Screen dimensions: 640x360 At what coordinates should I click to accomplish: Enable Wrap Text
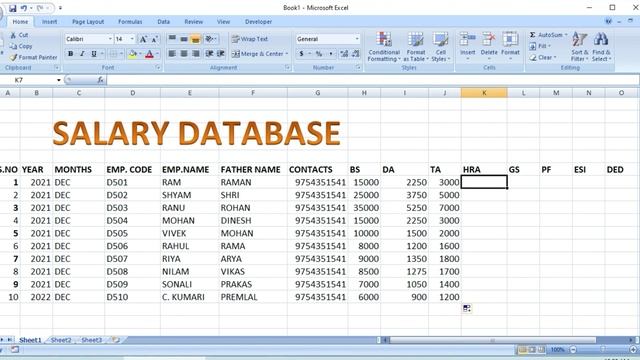(x=250, y=39)
